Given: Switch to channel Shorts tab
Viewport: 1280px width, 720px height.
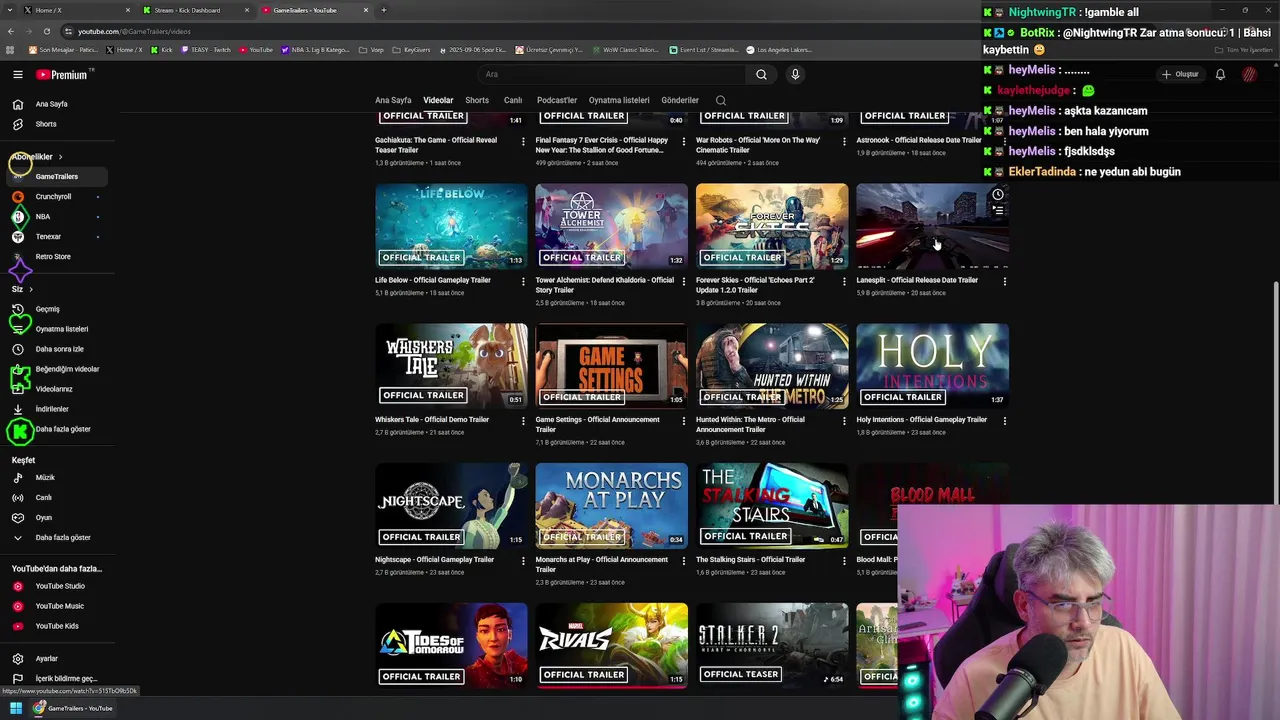Looking at the screenshot, I should (x=477, y=100).
